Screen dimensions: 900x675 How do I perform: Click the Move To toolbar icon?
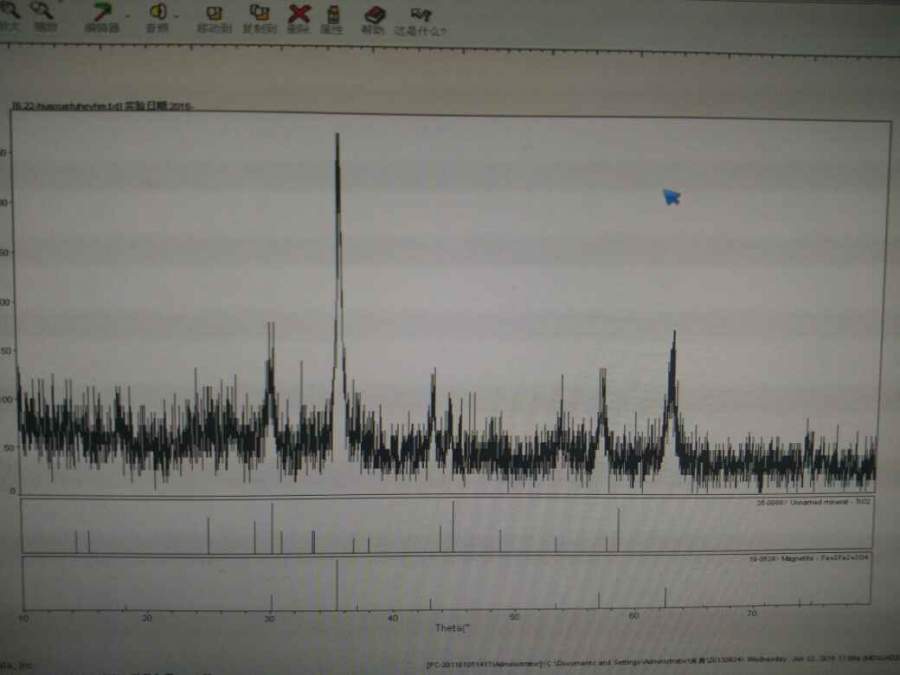214,14
